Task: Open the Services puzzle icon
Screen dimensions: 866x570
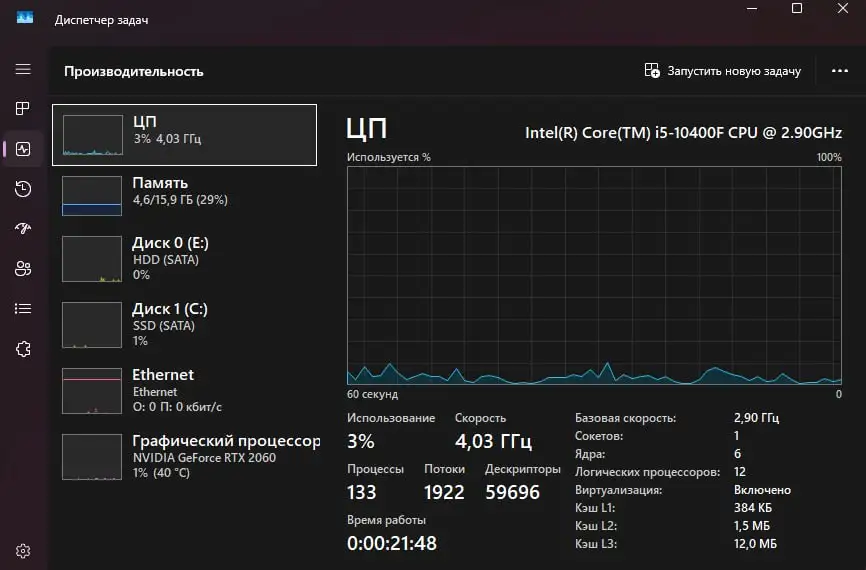Action: tap(23, 348)
